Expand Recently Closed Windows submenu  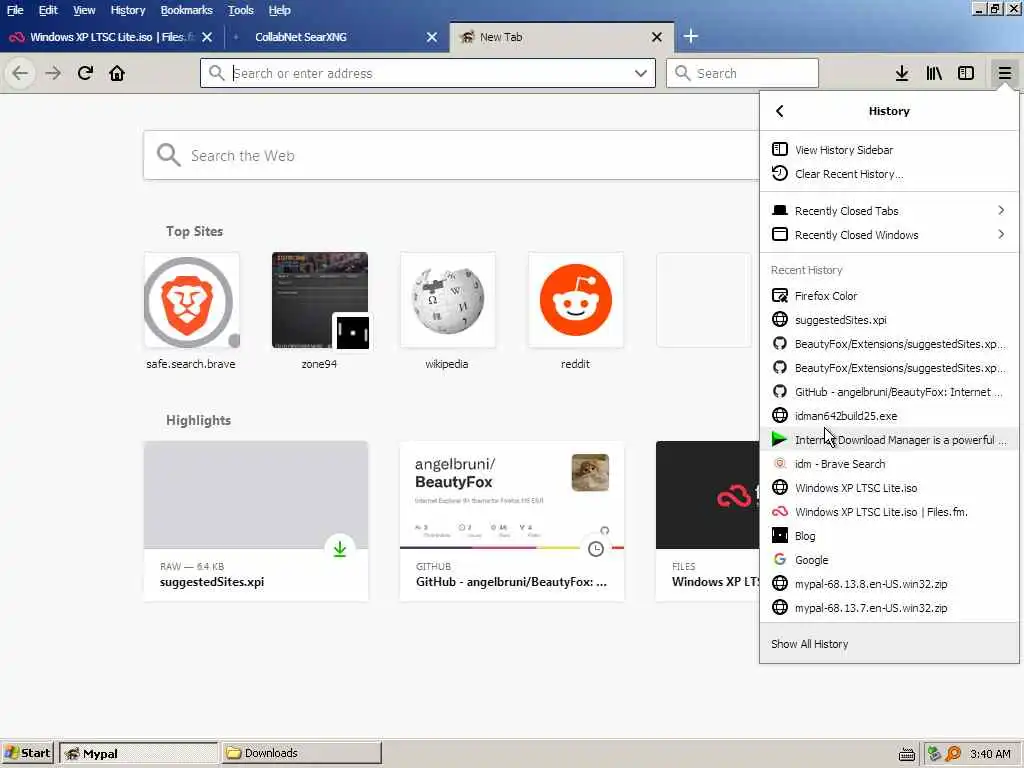[x=889, y=234]
